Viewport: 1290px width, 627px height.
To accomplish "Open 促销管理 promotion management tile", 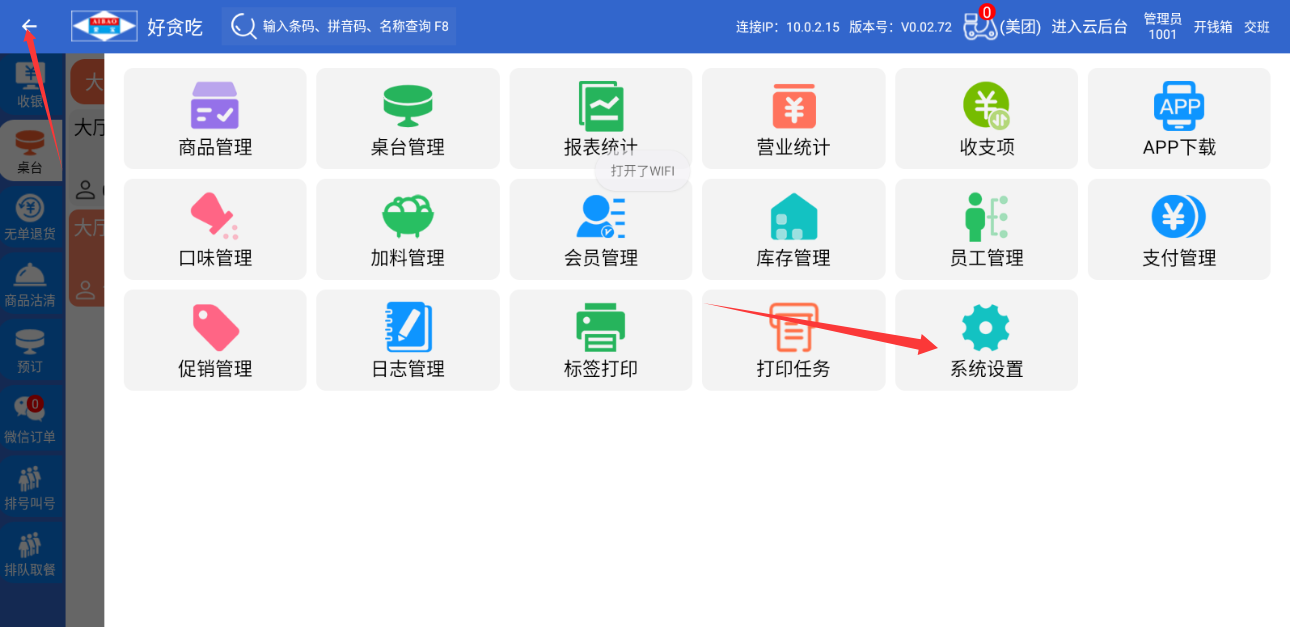I will click(214, 340).
